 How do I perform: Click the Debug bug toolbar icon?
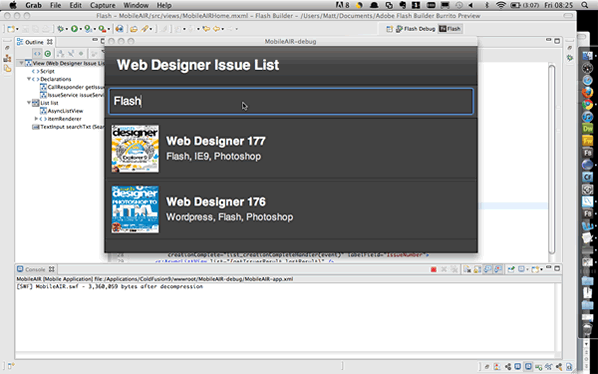click(x=60, y=29)
